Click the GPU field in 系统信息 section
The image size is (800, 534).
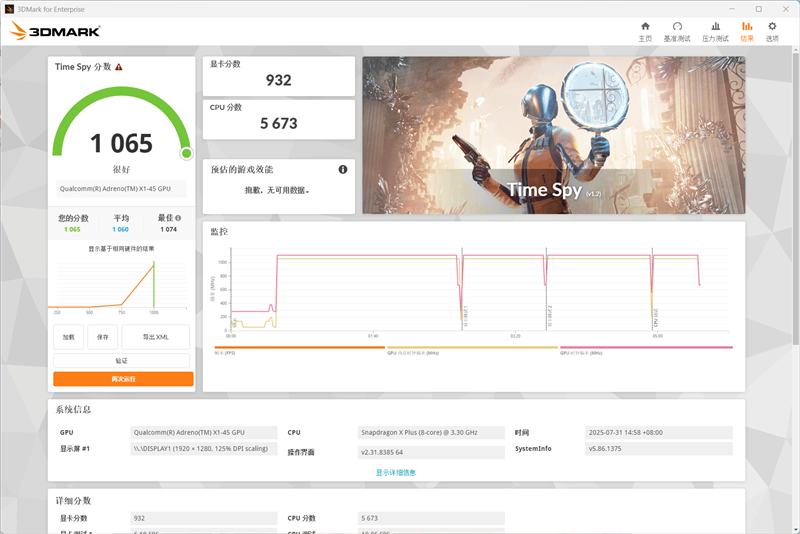click(x=204, y=433)
